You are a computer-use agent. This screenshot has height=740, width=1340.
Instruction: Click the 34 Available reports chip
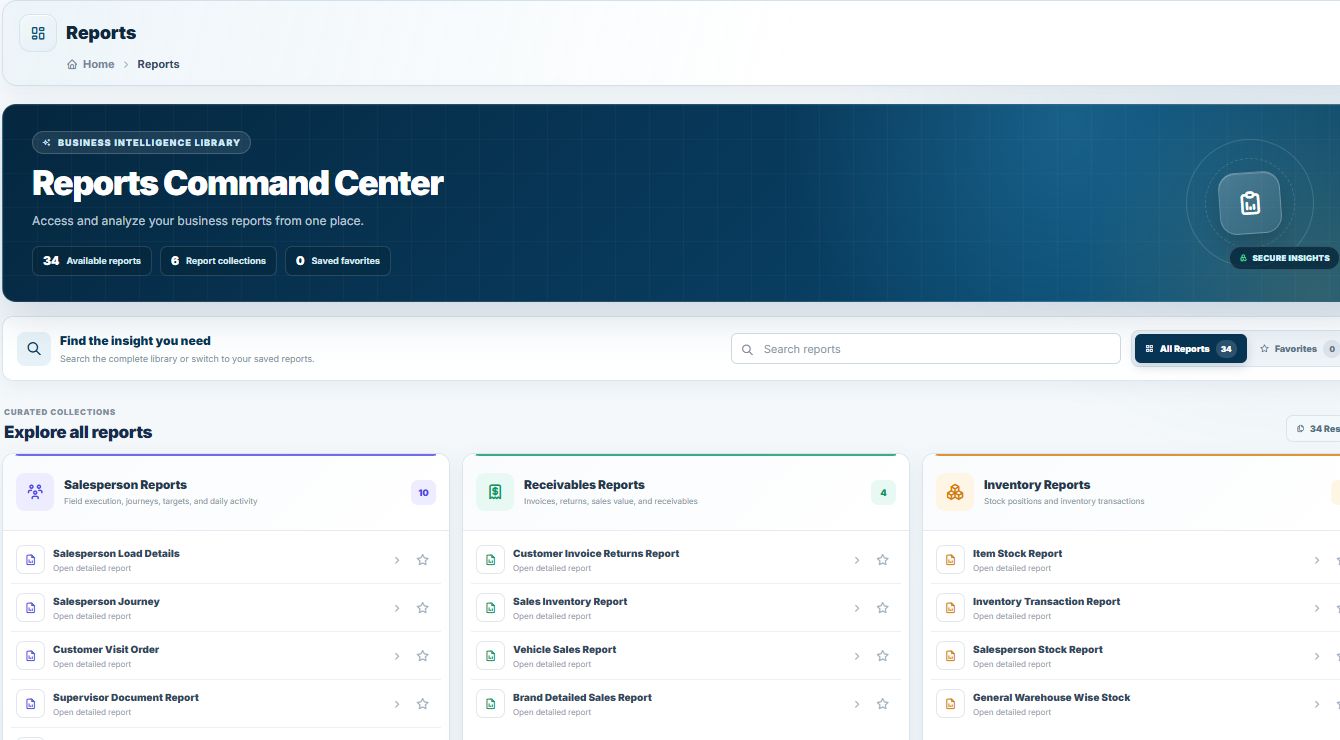coord(92,261)
